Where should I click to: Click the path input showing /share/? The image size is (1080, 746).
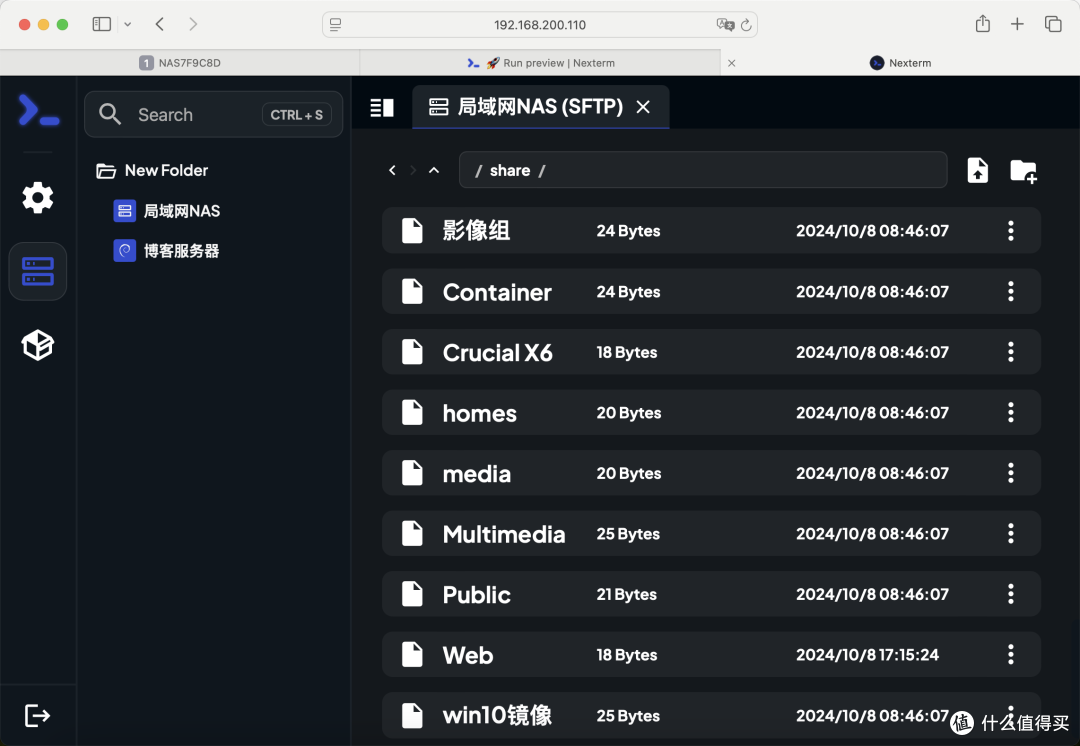[703, 170]
